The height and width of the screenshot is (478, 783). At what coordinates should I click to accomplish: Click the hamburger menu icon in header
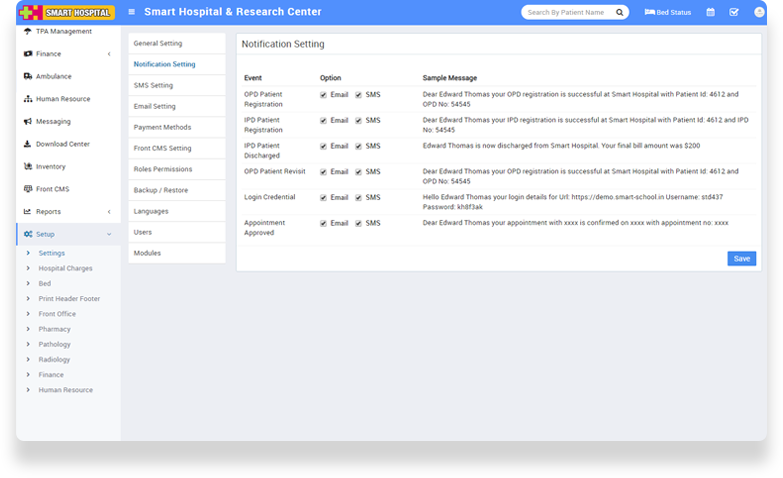[131, 12]
